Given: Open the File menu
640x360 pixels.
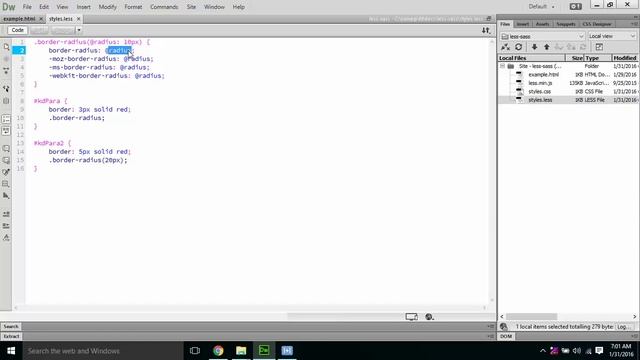Looking at the screenshot, I should [x=27, y=7].
